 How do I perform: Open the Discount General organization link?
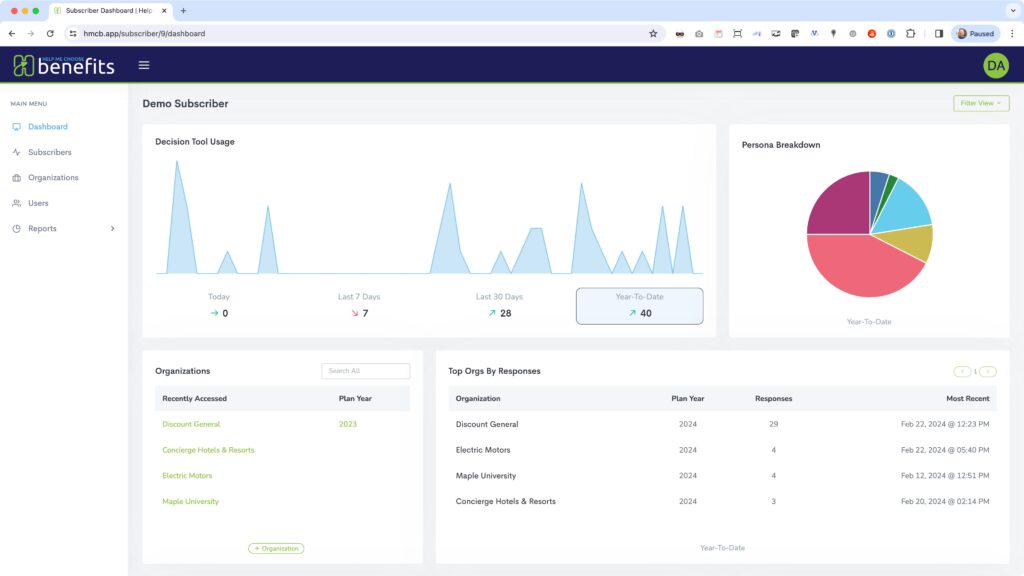pos(191,424)
